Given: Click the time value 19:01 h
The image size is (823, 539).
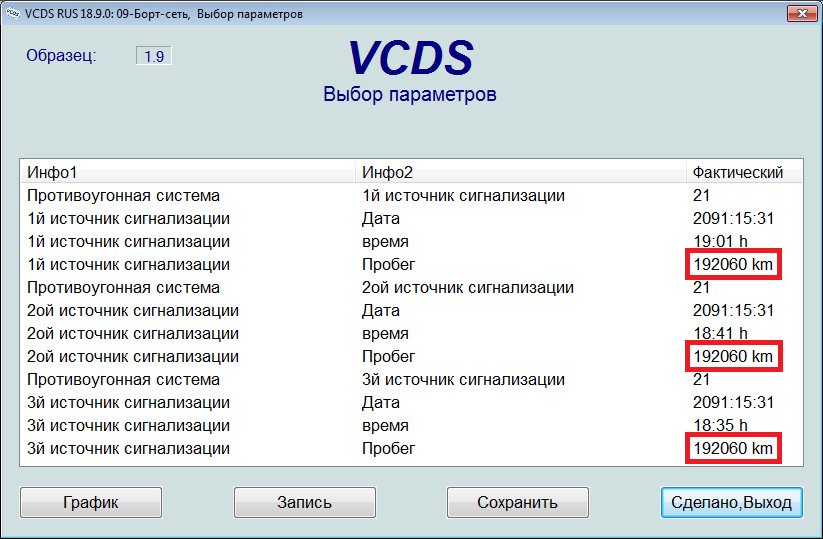Looking at the screenshot, I should pos(720,241).
